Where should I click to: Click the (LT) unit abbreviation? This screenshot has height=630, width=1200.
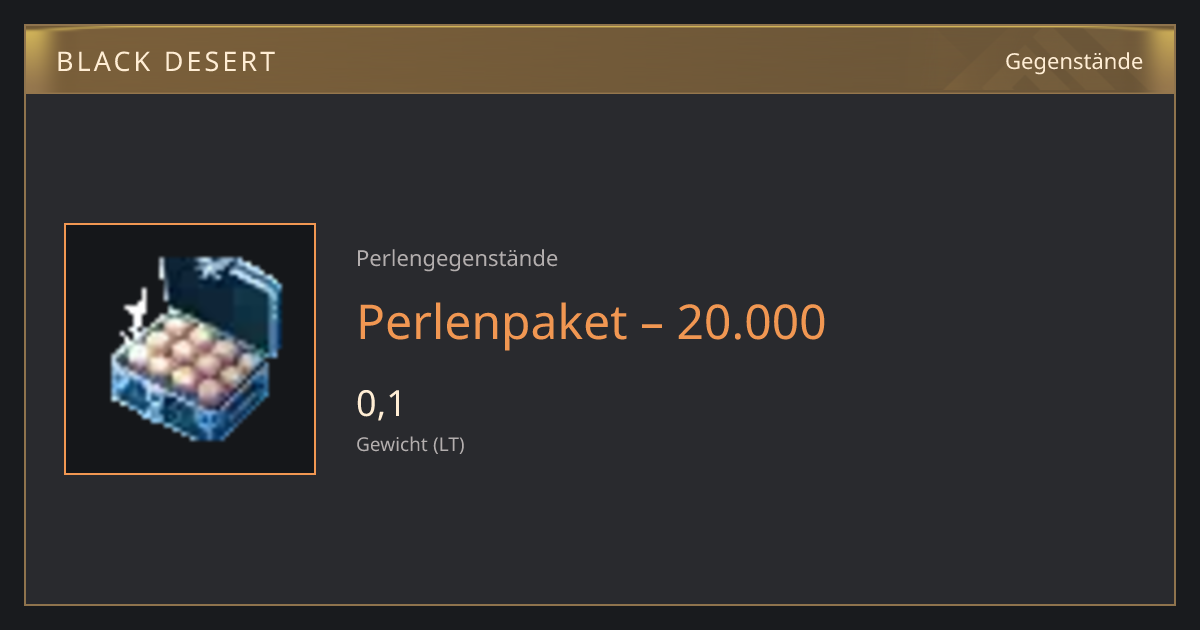[x=448, y=444]
